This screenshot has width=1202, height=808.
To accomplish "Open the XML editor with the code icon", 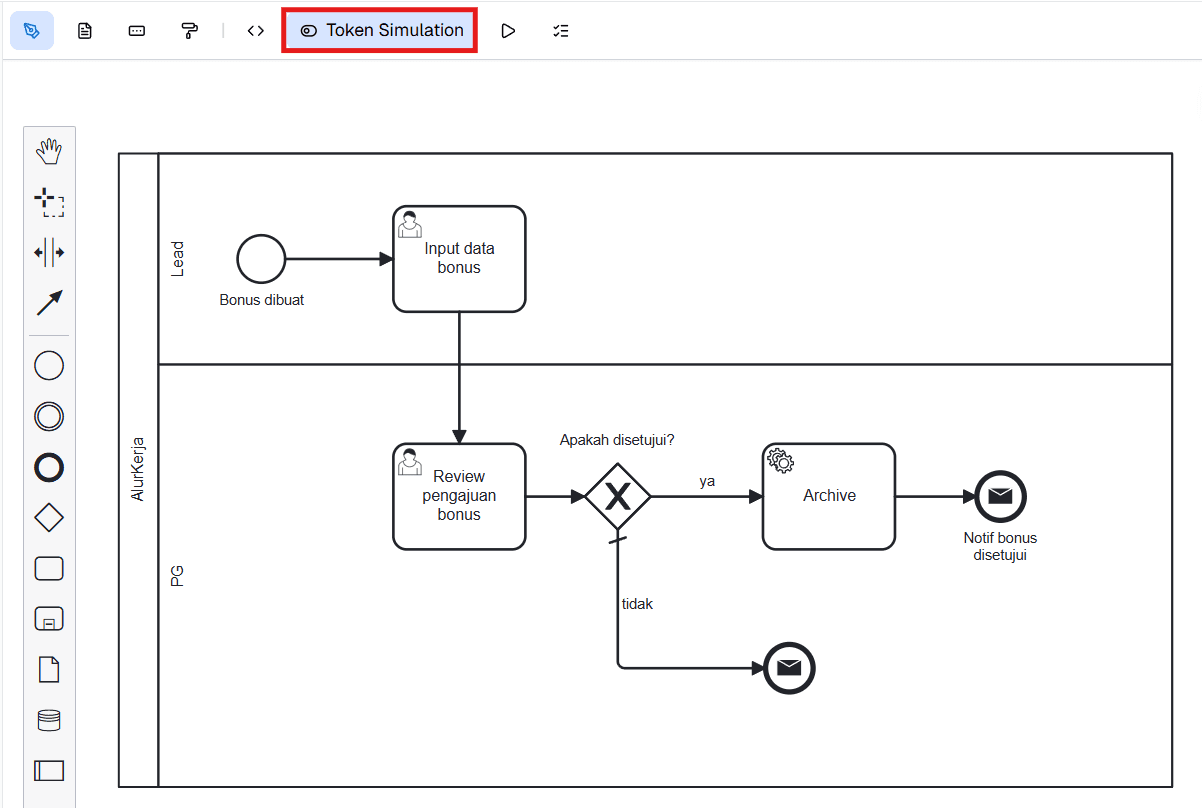I will point(255,30).
